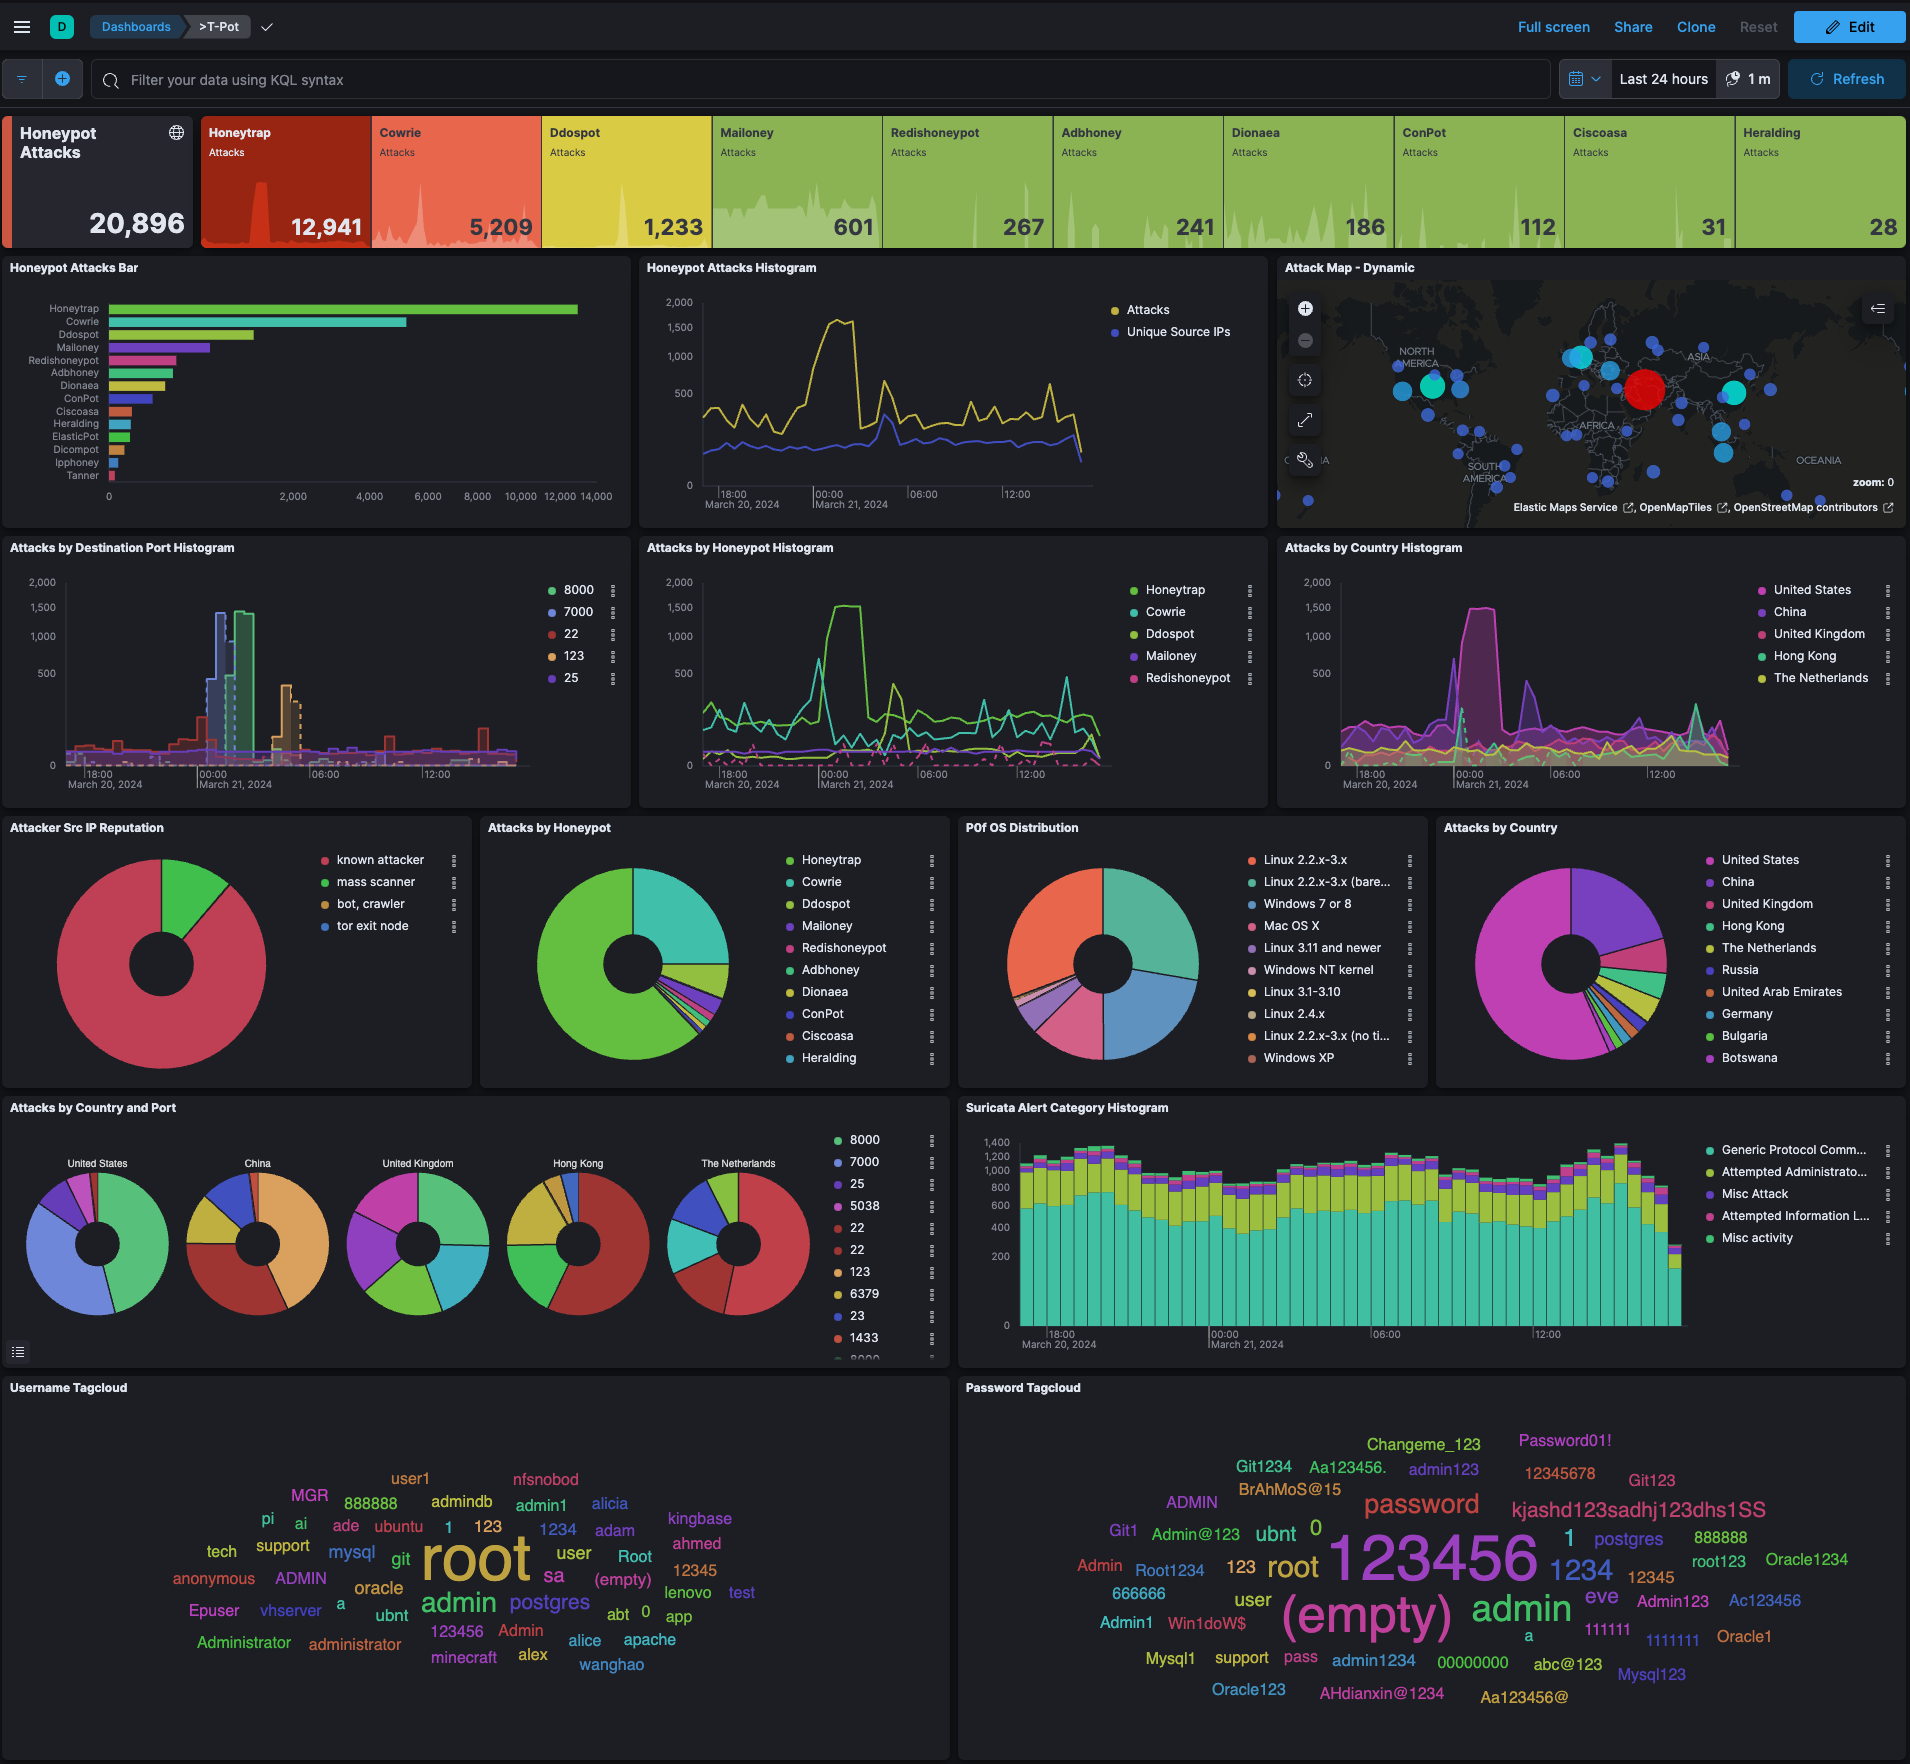Toggle legend for Attacks by Country and Port
Image resolution: width=1910 pixels, height=1764 pixels.
coord(18,1352)
